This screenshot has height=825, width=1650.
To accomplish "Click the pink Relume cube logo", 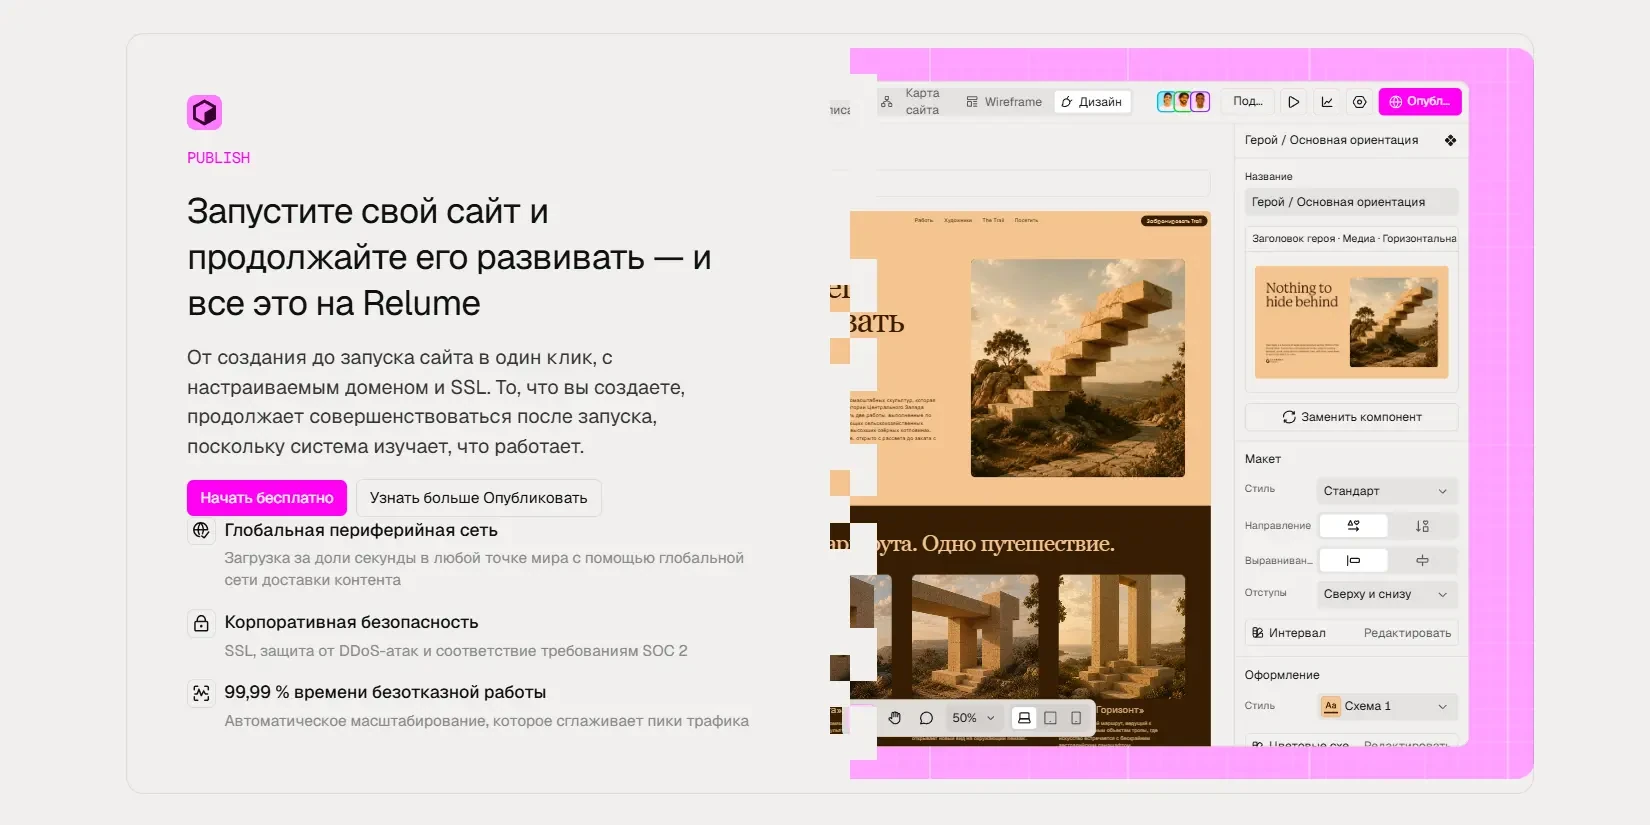I will point(204,112).
